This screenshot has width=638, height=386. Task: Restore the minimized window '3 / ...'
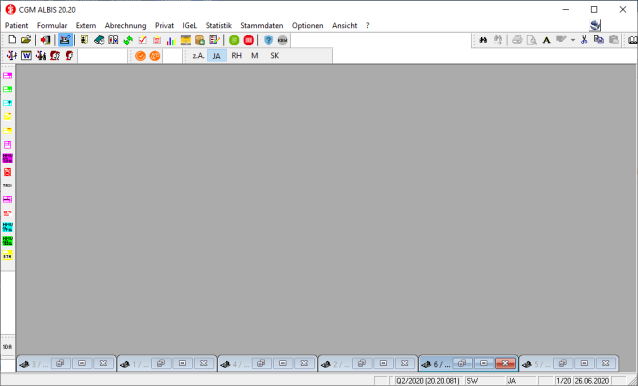(60, 363)
